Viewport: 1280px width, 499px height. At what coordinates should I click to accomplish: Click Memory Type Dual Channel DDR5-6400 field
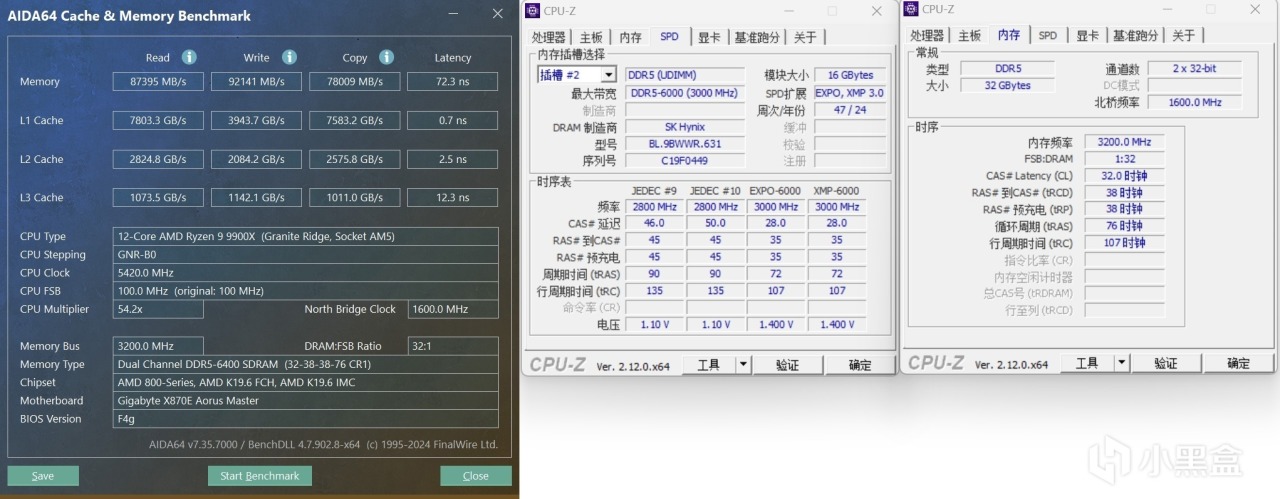[x=305, y=365]
